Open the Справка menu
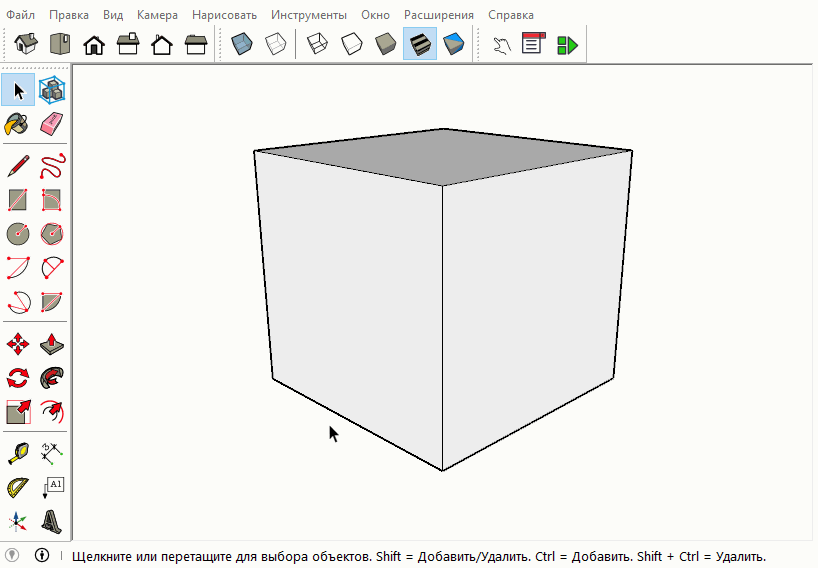The width and height of the screenshot is (818, 568). 511,15
